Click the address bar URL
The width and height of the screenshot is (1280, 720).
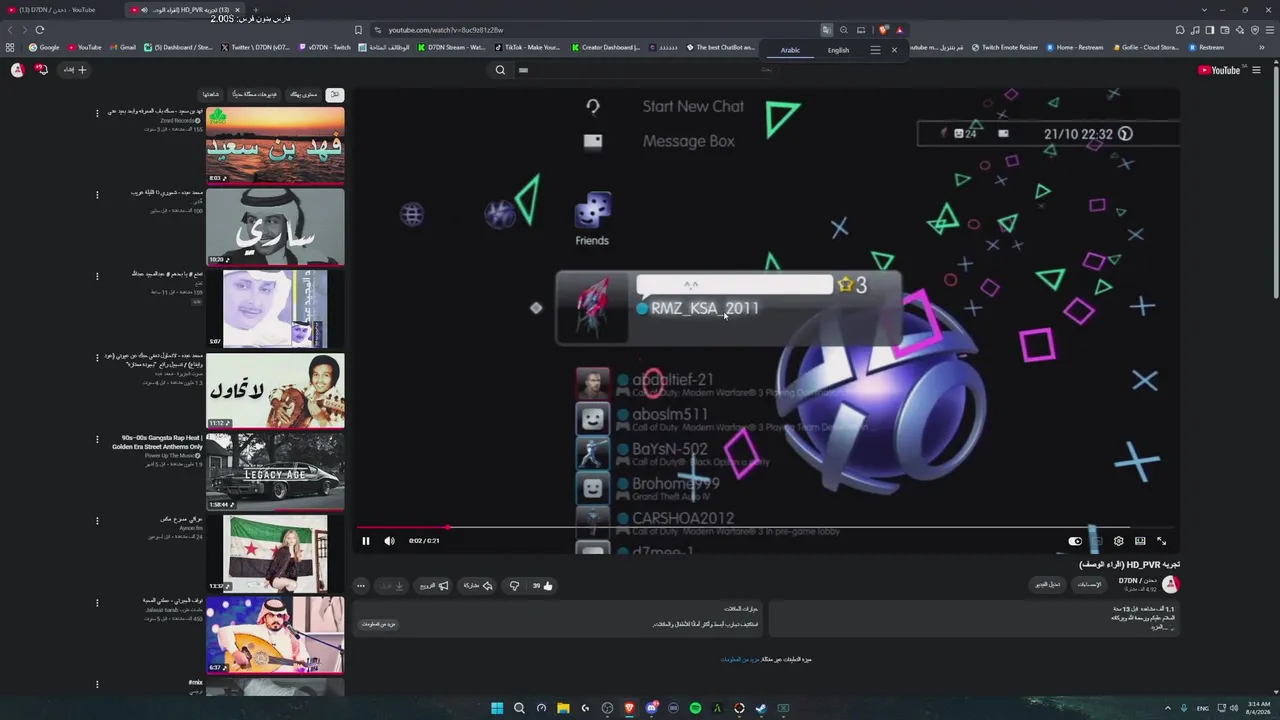click(446, 30)
